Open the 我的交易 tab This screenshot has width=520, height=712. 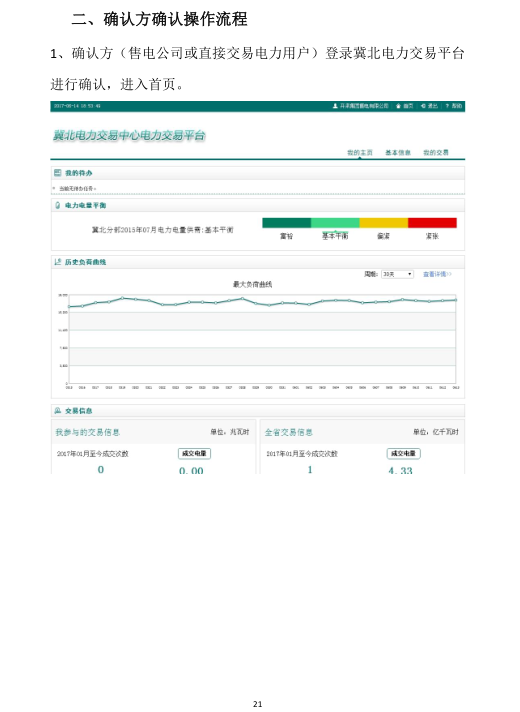tap(436, 153)
